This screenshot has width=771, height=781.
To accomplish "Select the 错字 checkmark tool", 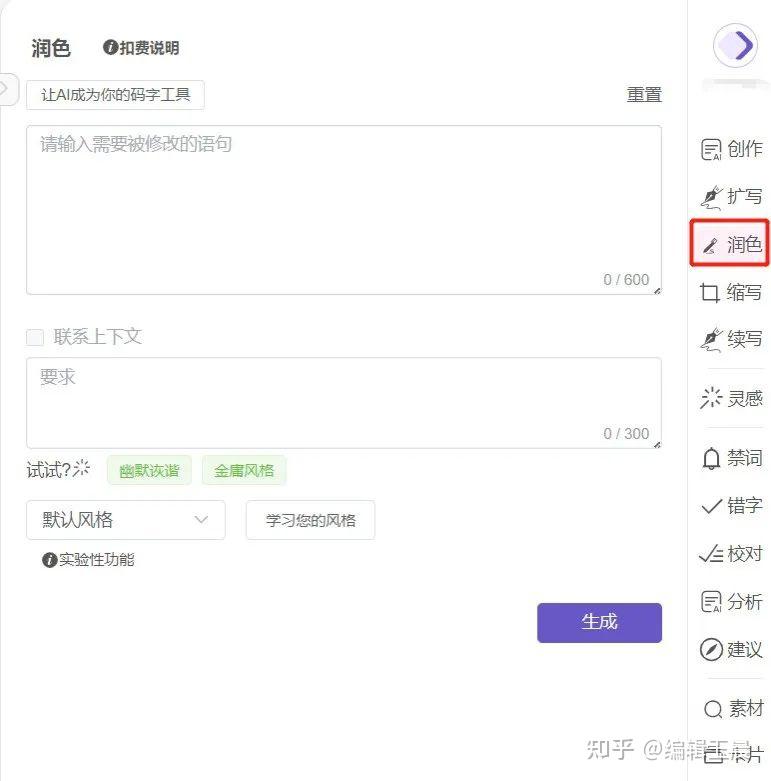I will [x=731, y=506].
